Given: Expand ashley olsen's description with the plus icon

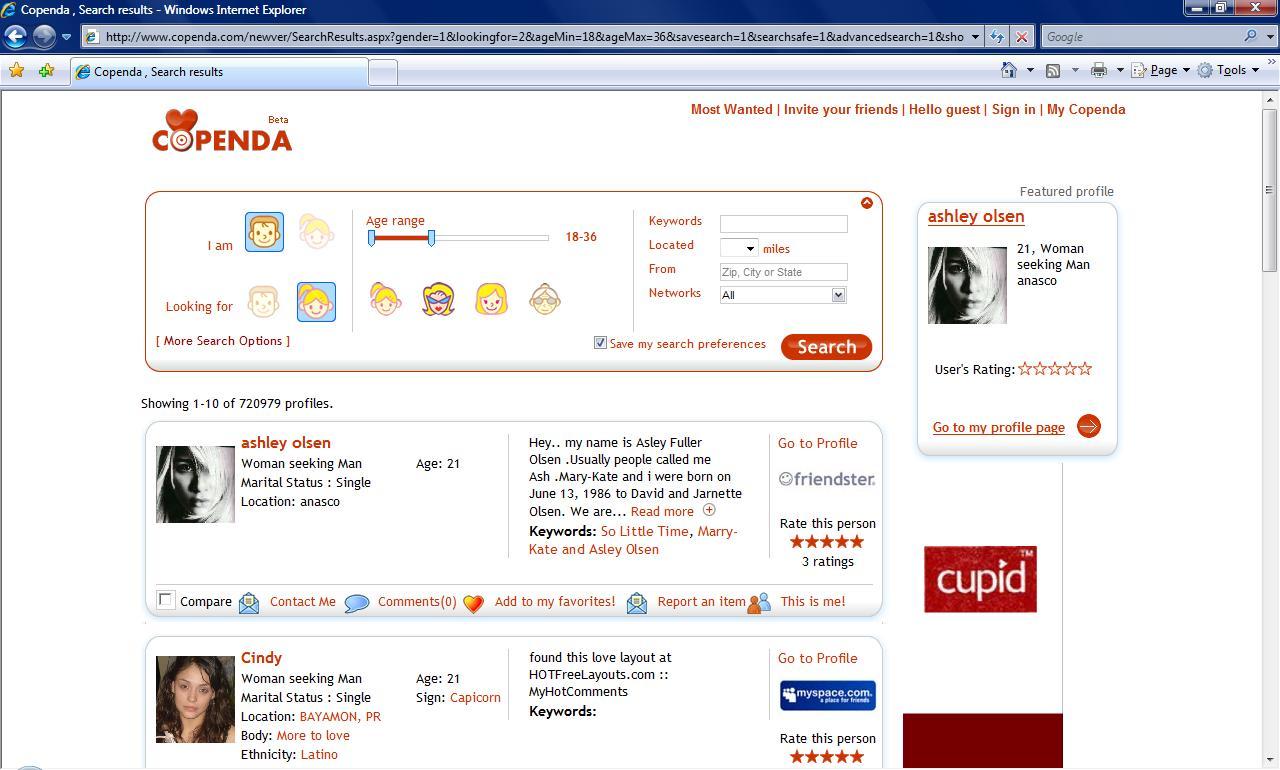Looking at the screenshot, I should point(709,510).
